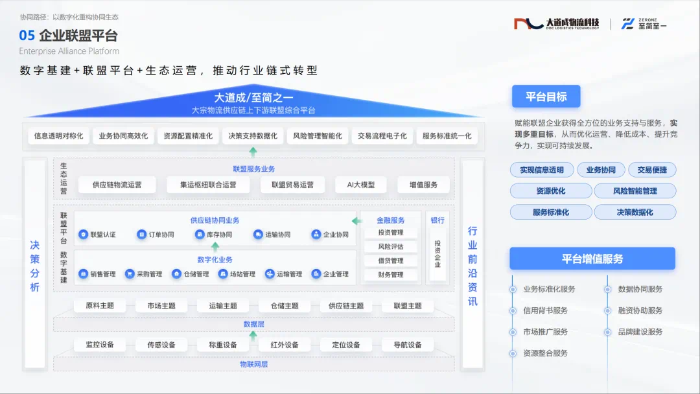
Task: Click the 称重设备 box
Action: click(x=223, y=344)
